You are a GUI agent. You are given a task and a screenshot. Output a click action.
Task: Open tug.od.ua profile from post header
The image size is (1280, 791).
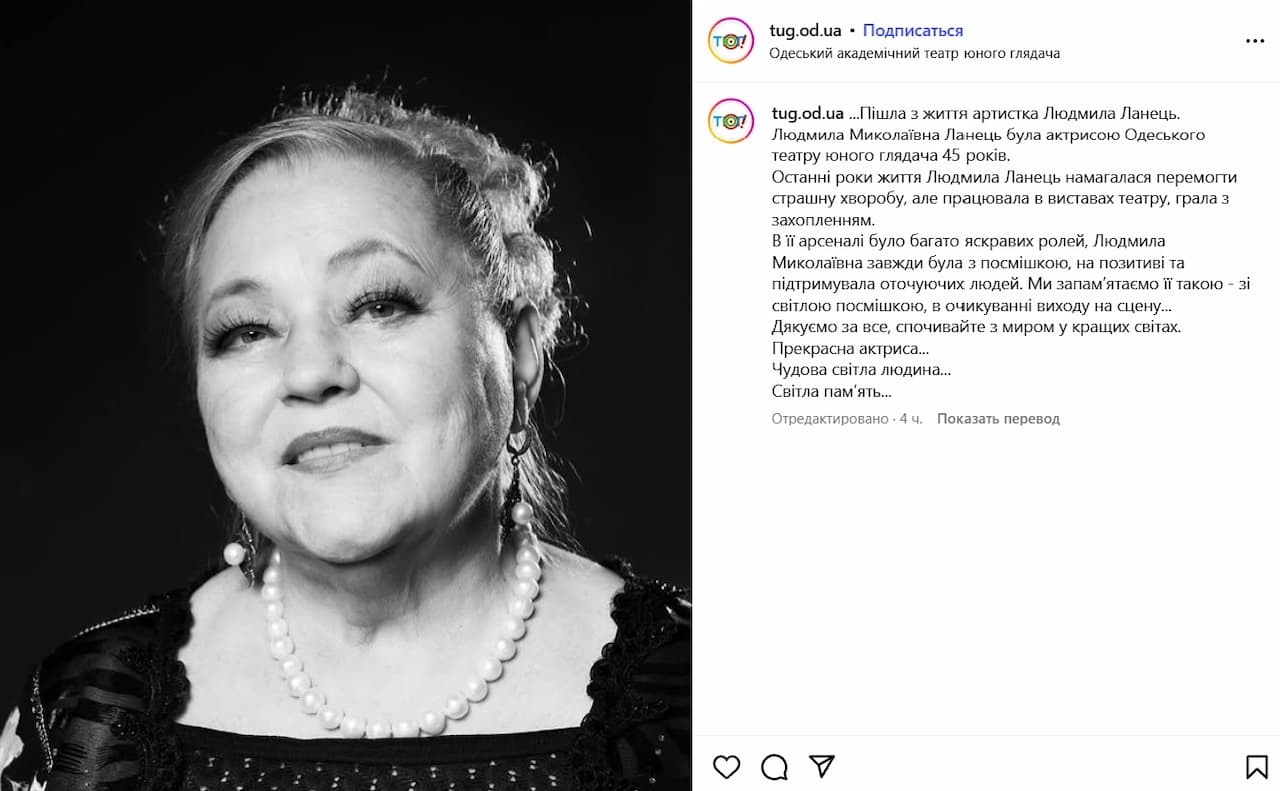click(x=805, y=31)
